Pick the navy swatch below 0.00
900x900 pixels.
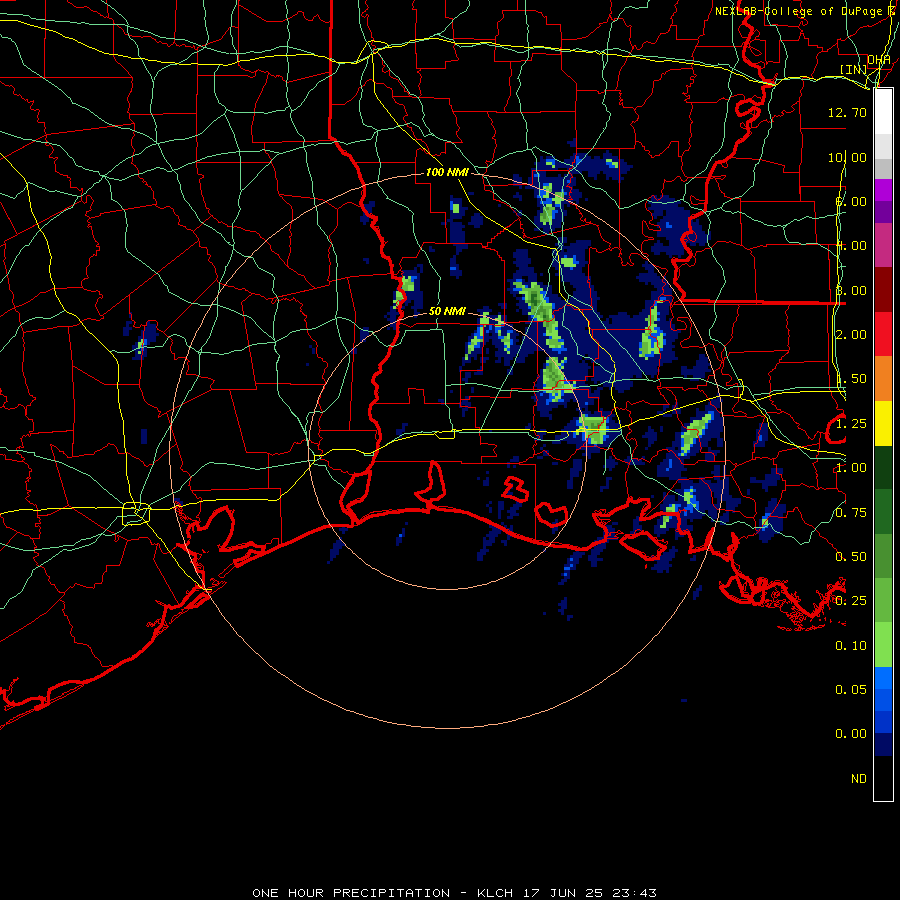tap(883, 745)
